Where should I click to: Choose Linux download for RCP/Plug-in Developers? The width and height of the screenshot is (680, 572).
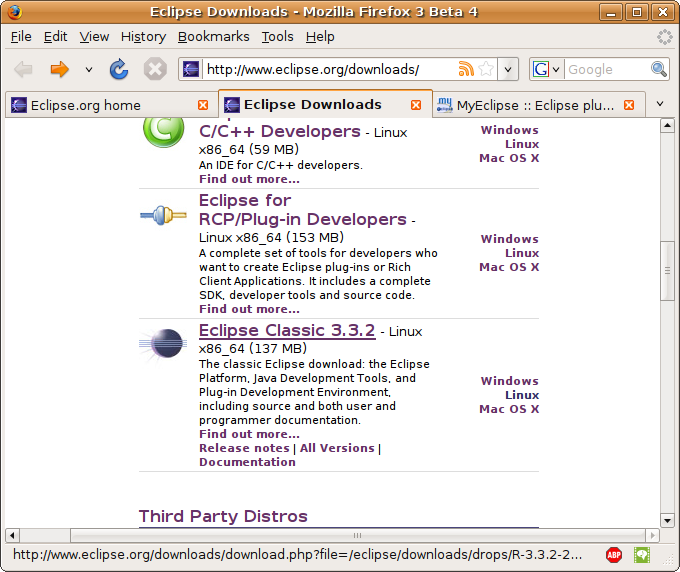click(x=522, y=253)
